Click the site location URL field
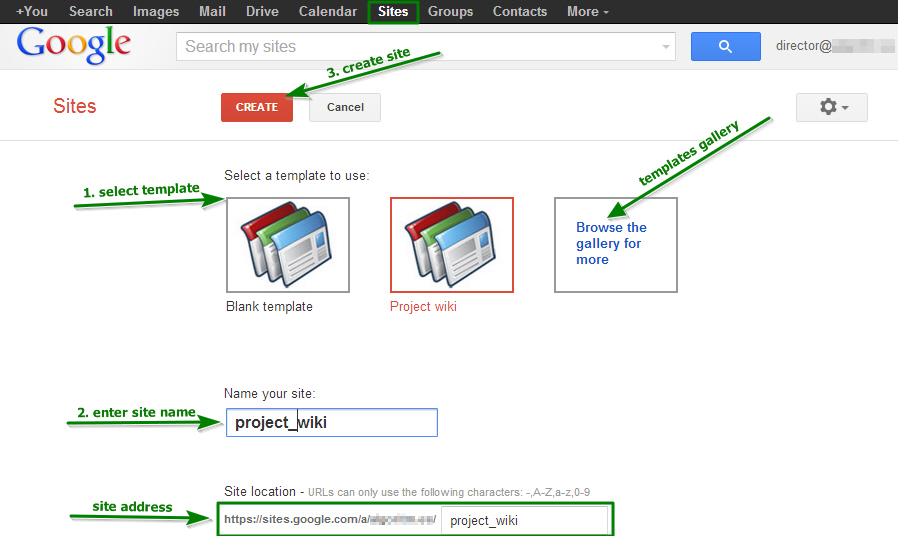The width and height of the screenshot is (898, 536). (524, 520)
